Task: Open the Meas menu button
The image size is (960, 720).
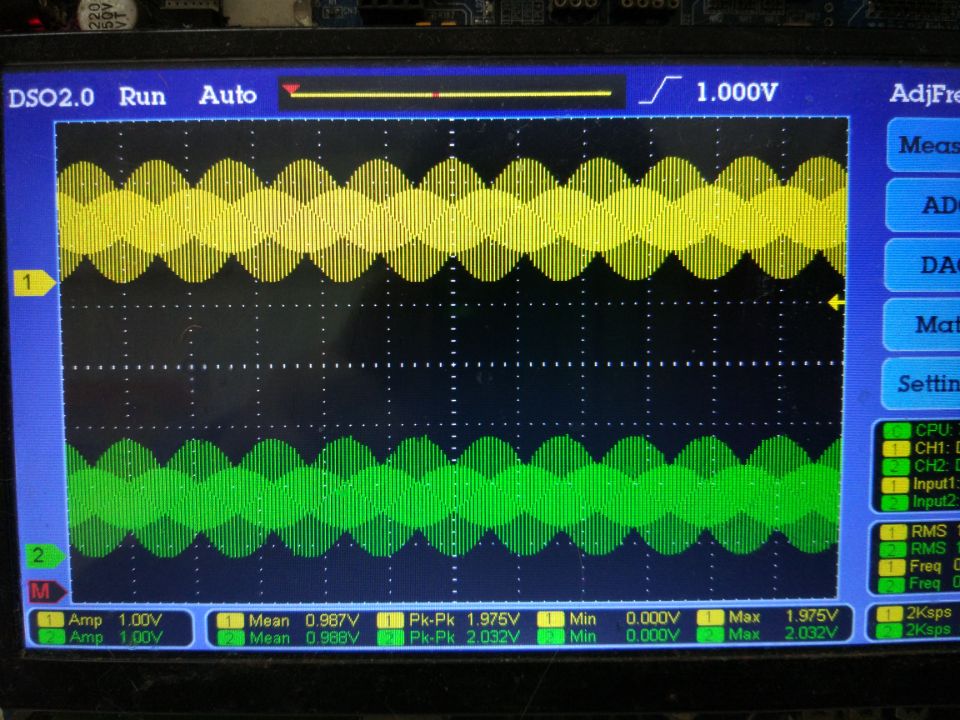Action: [x=923, y=145]
